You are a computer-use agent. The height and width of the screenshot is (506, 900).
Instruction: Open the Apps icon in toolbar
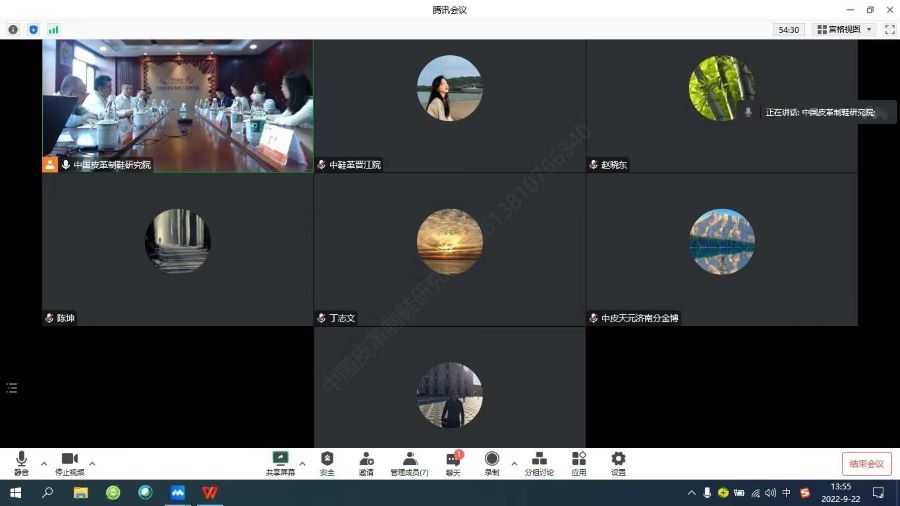(x=579, y=462)
